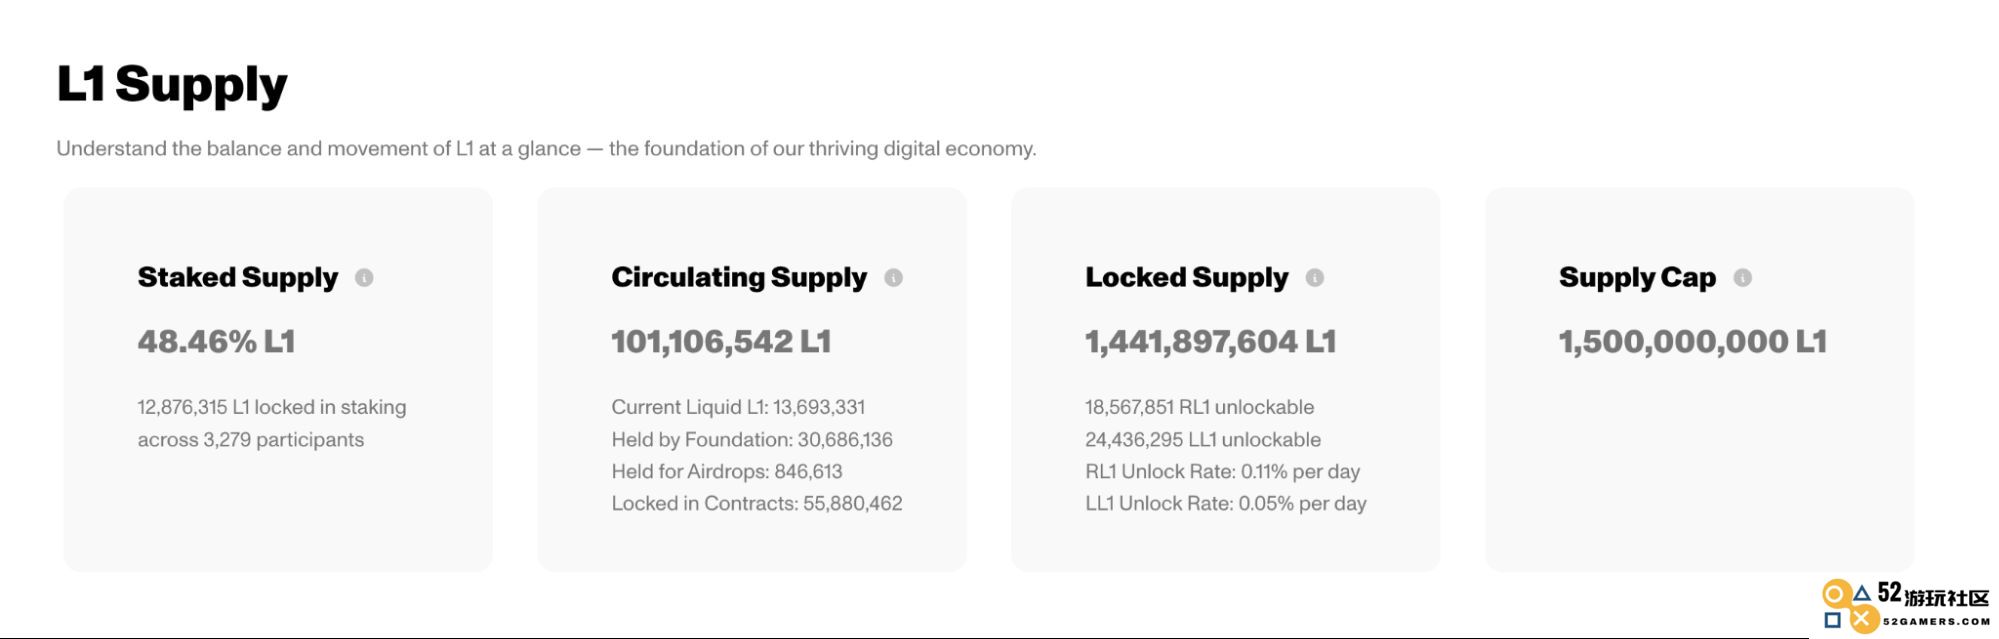The width and height of the screenshot is (1999, 639).
Task: Click the 18,567,851 RL1 unlockable line
Action: pos(1199,407)
